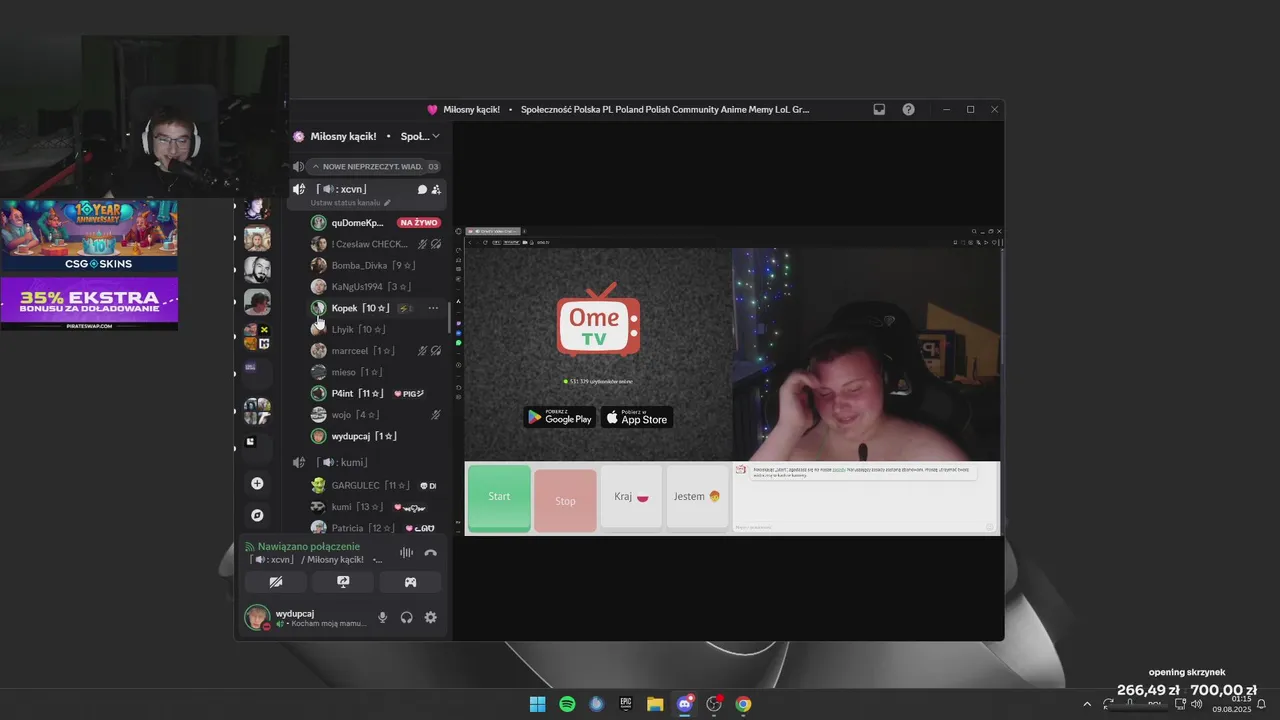Select user KaNgUs1994 in voice list
1280x720 pixels.
[x=371, y=287]
